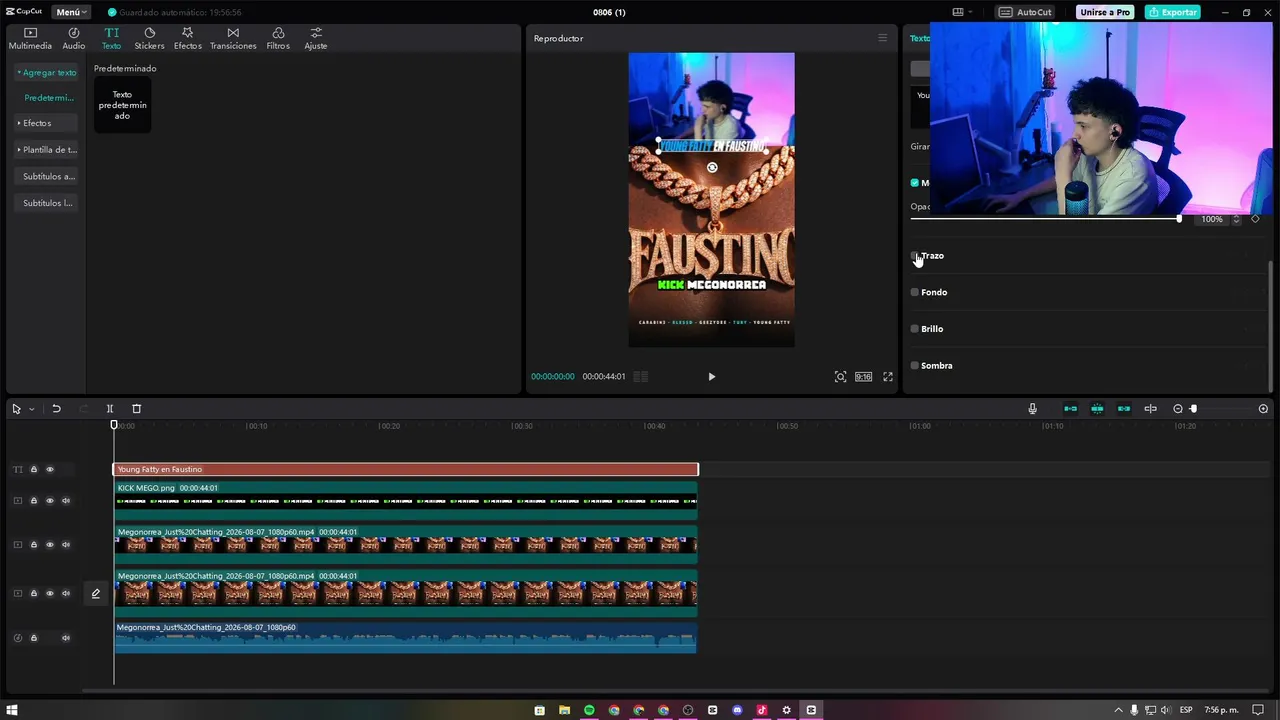This screenshot has width=1280, height=720.
Task: Click the opacity value stepper arrows
Action: click(1236, 219)
